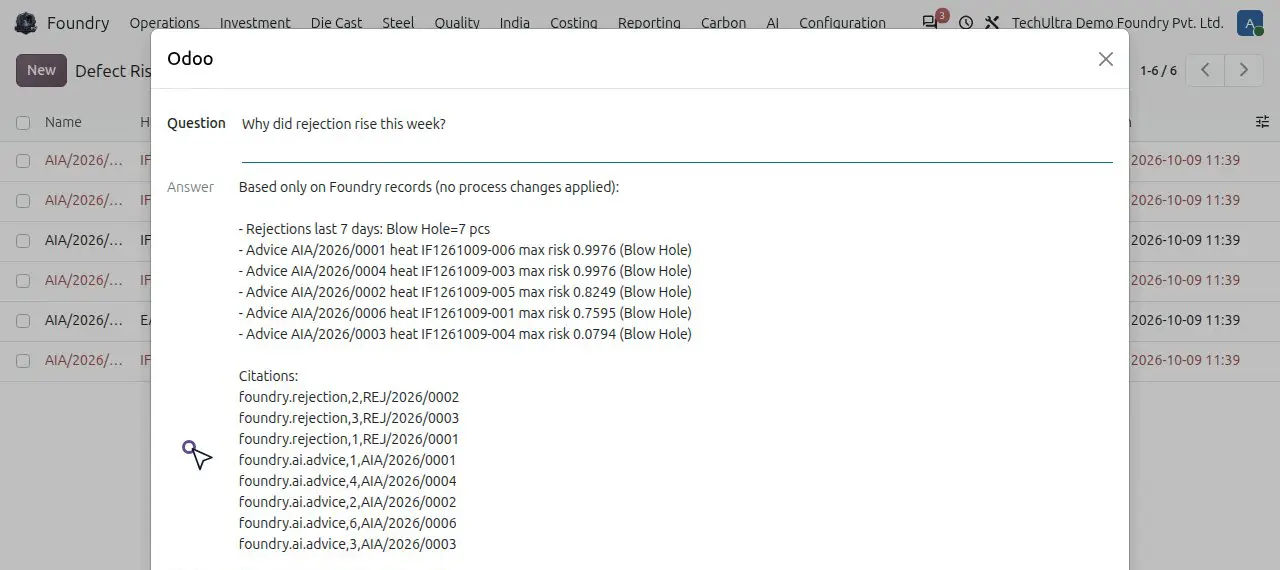The height and width of the screenshot is (570, 1280).
Task: Open the Die Cast menu
Action: click(336, 23)
